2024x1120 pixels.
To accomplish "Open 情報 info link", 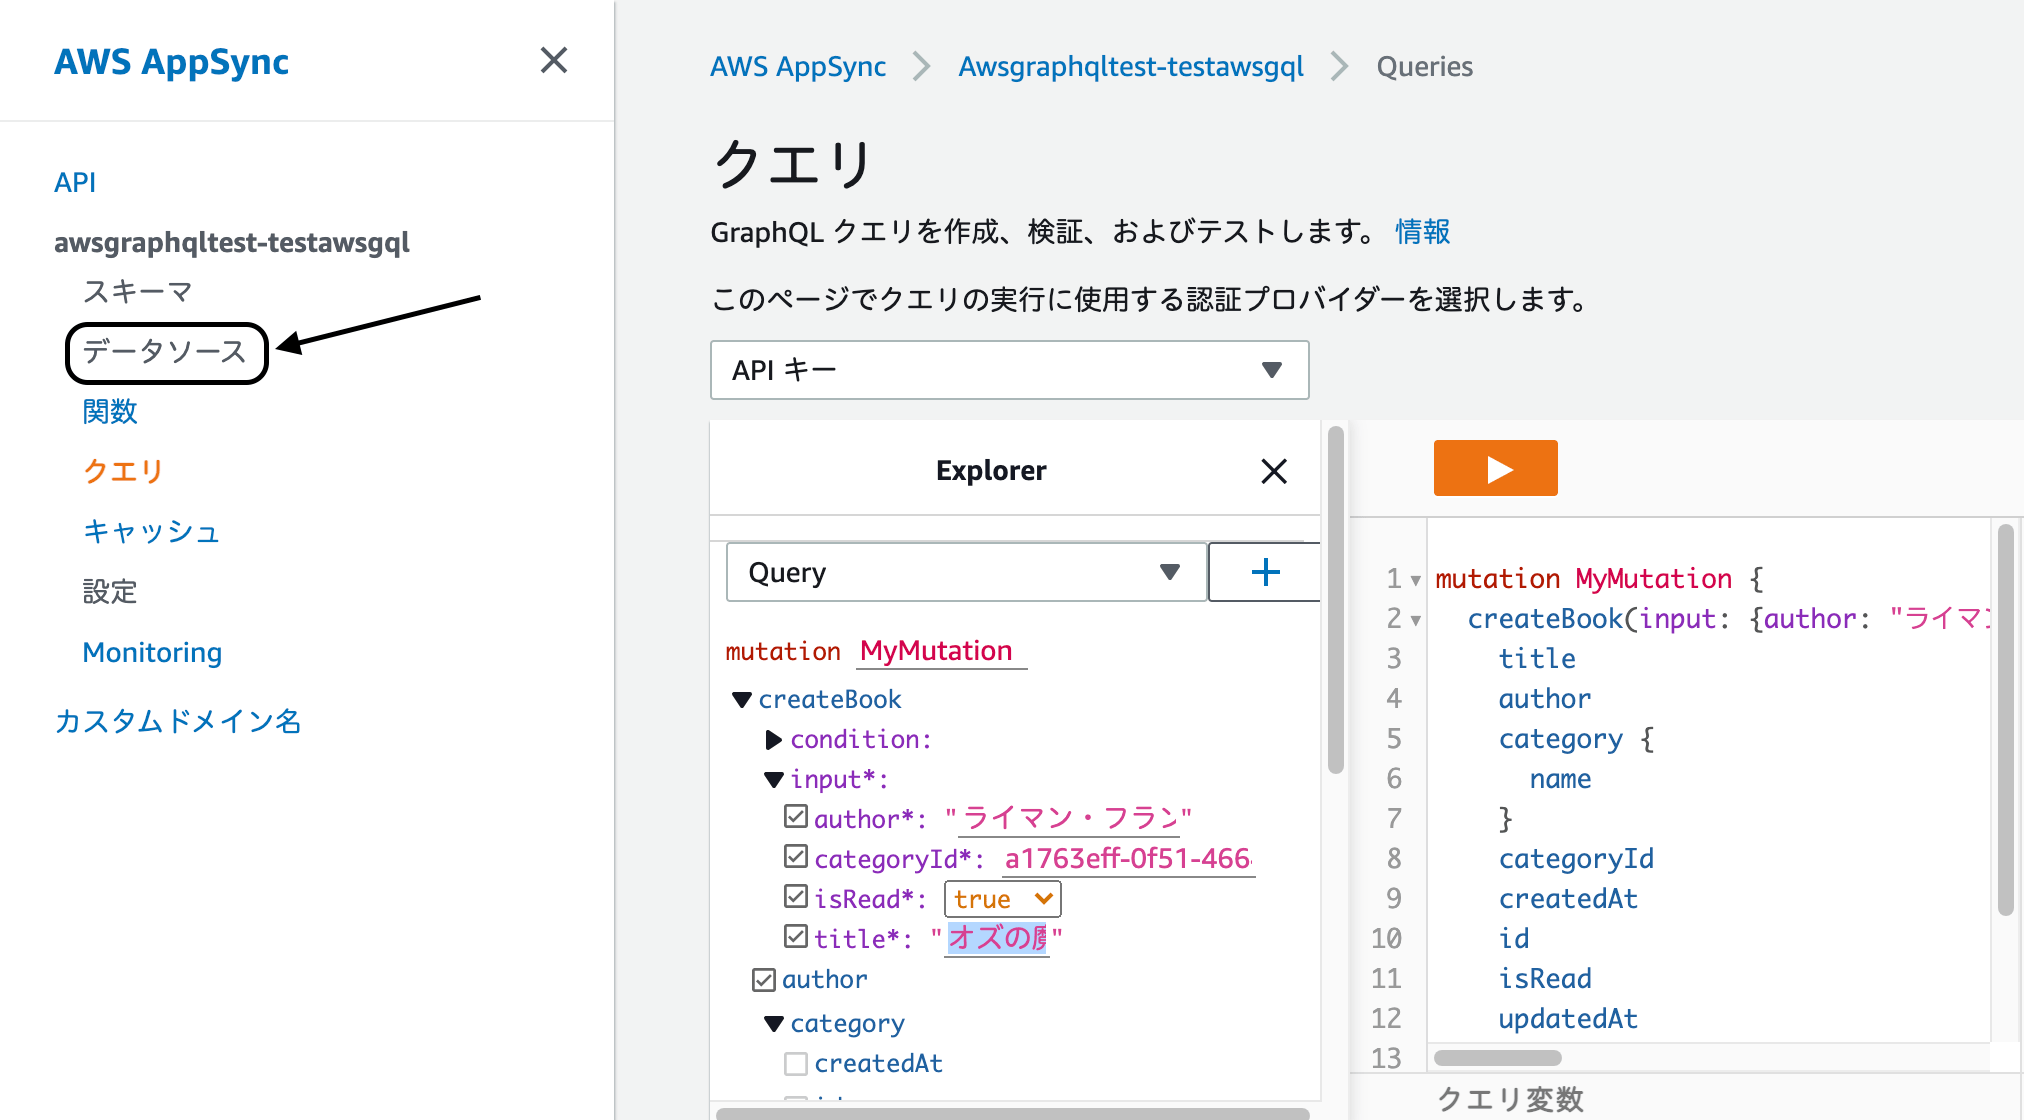I will click(1422, 232).
